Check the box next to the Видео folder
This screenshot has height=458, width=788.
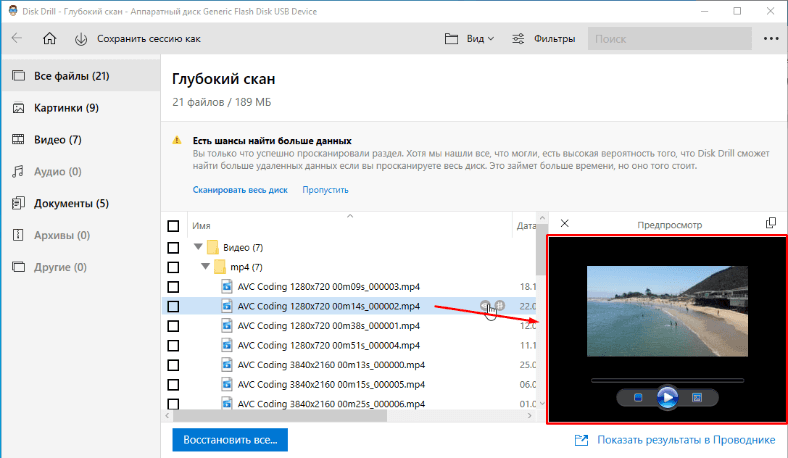(x=174, y=247)
